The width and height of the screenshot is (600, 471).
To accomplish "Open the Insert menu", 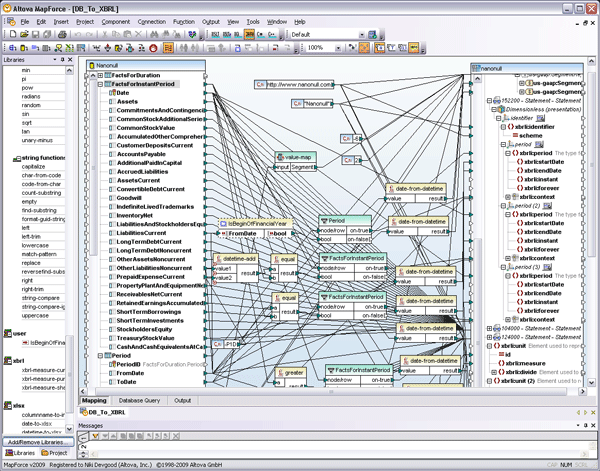I will pos(61,22).
